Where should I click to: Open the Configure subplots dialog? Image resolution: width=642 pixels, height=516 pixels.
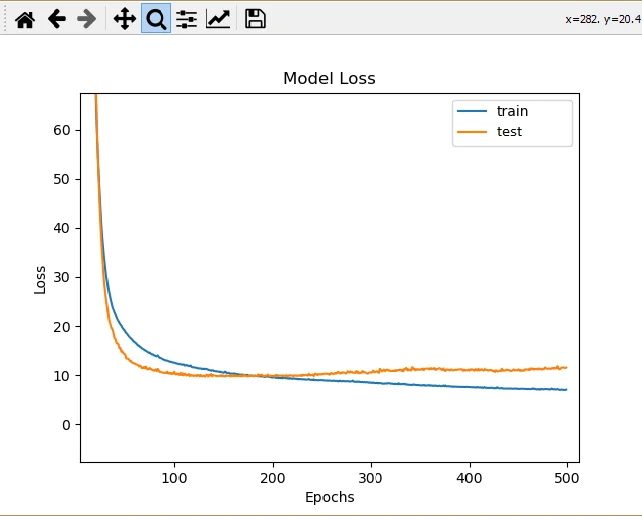(x=186, y=19)
